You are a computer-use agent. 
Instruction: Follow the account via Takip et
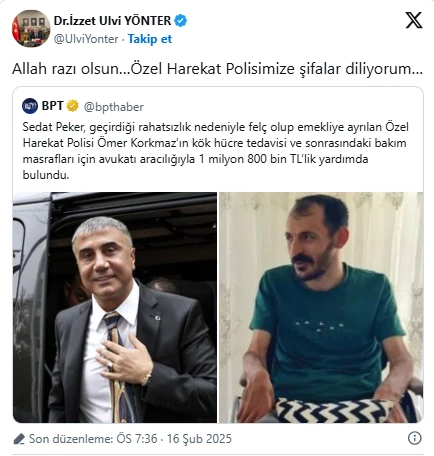point(150,39)
